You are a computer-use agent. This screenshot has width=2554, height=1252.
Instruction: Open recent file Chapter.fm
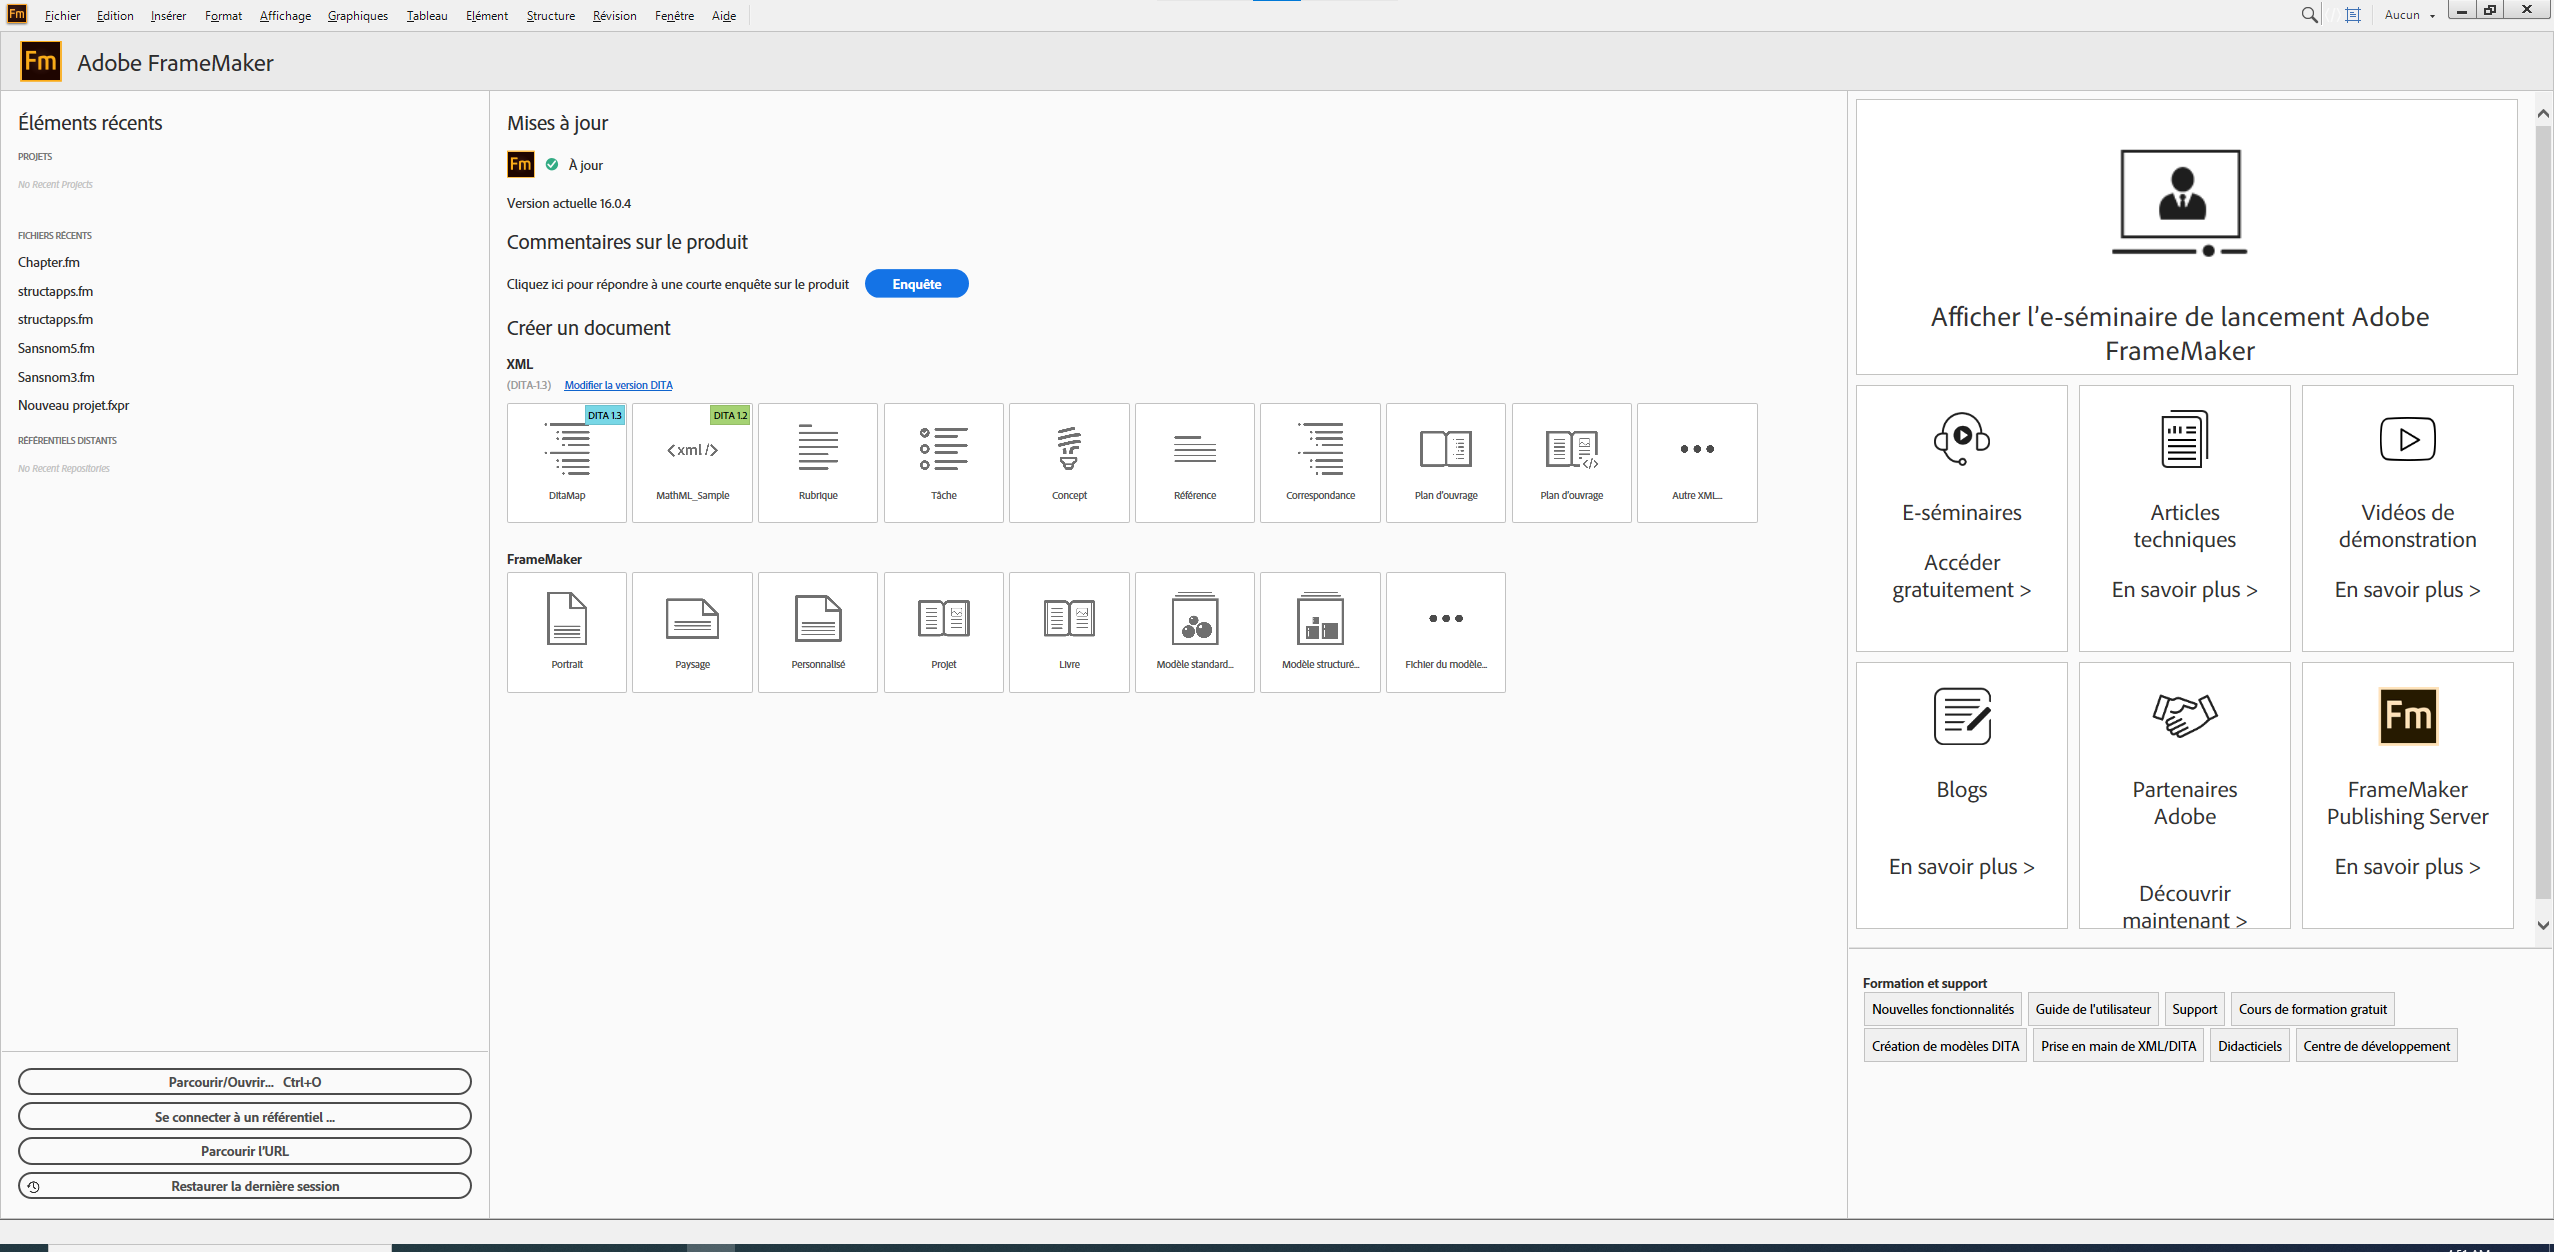(49, 262)
